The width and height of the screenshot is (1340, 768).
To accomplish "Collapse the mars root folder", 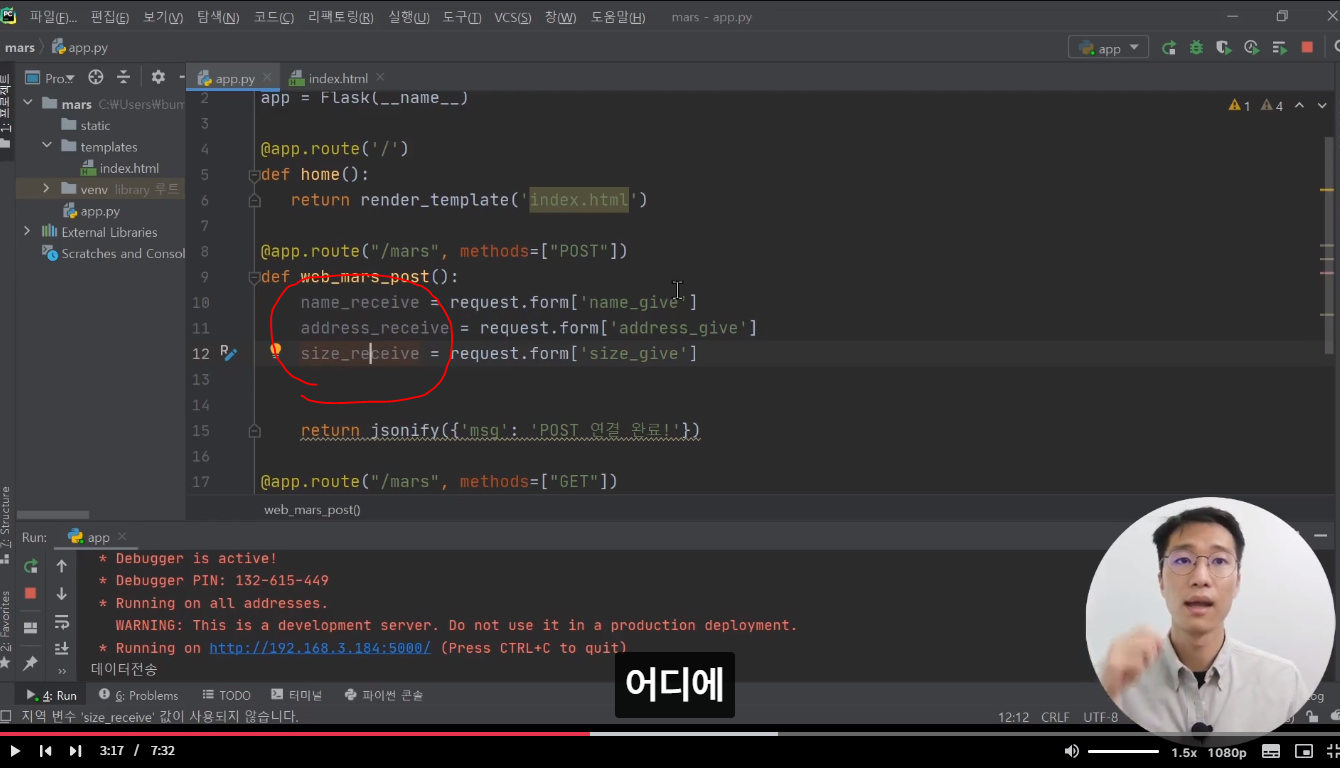I will coord(27,104).
